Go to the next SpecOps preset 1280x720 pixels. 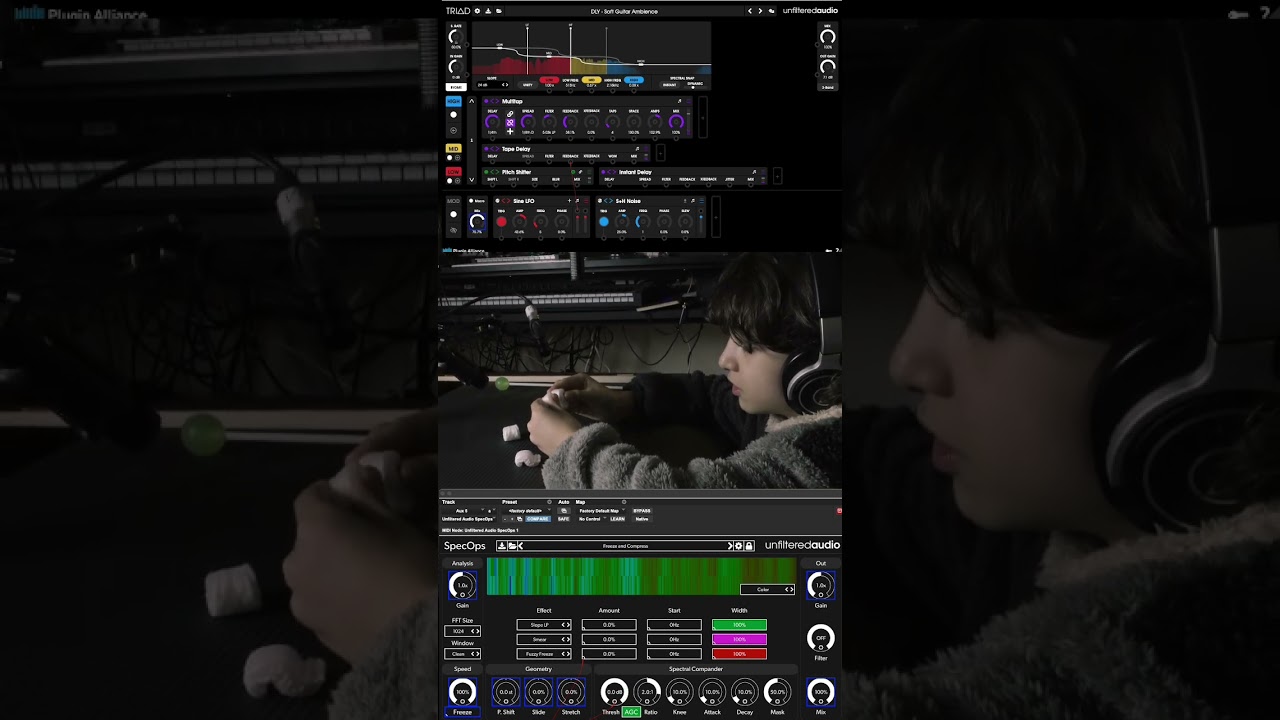pos(730,546)
